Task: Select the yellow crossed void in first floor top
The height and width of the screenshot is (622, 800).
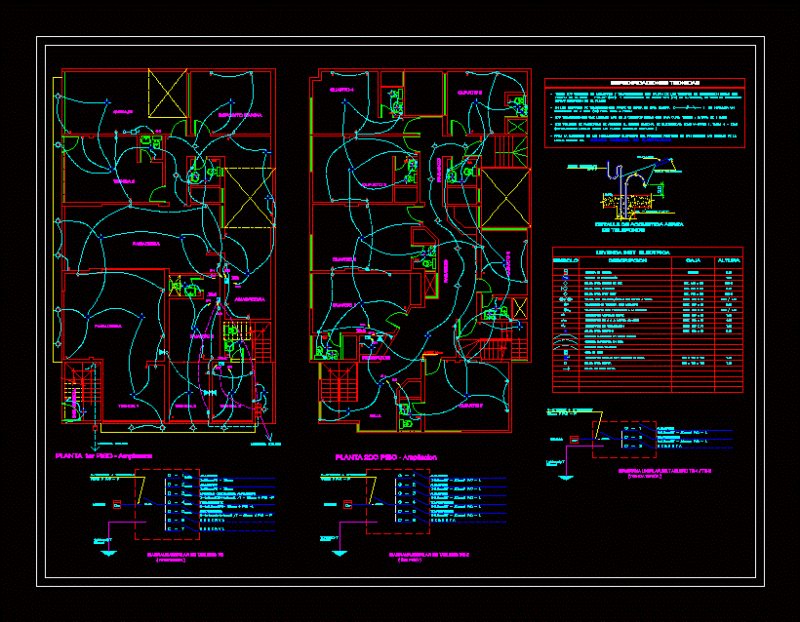Action: click(x=167, y=93)
